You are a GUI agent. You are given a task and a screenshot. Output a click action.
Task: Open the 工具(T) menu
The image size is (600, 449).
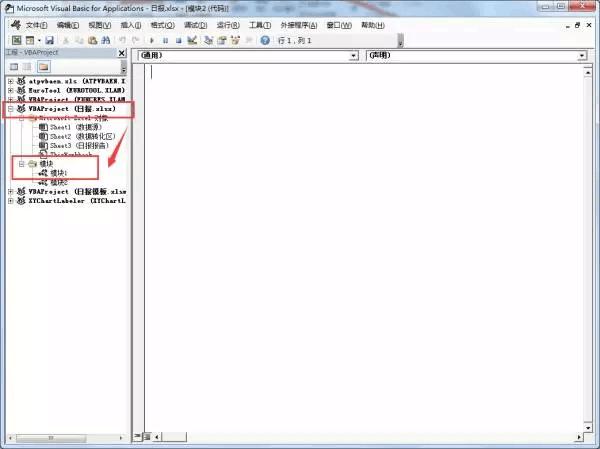click(x=260, y=25)
